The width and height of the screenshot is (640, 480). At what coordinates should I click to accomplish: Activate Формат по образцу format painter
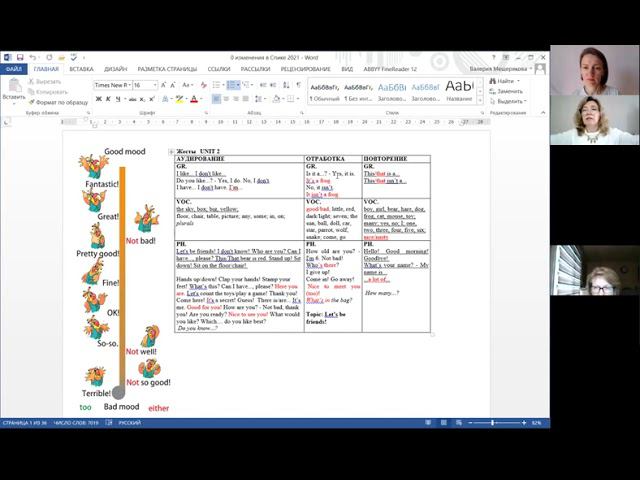pos(58,102)
